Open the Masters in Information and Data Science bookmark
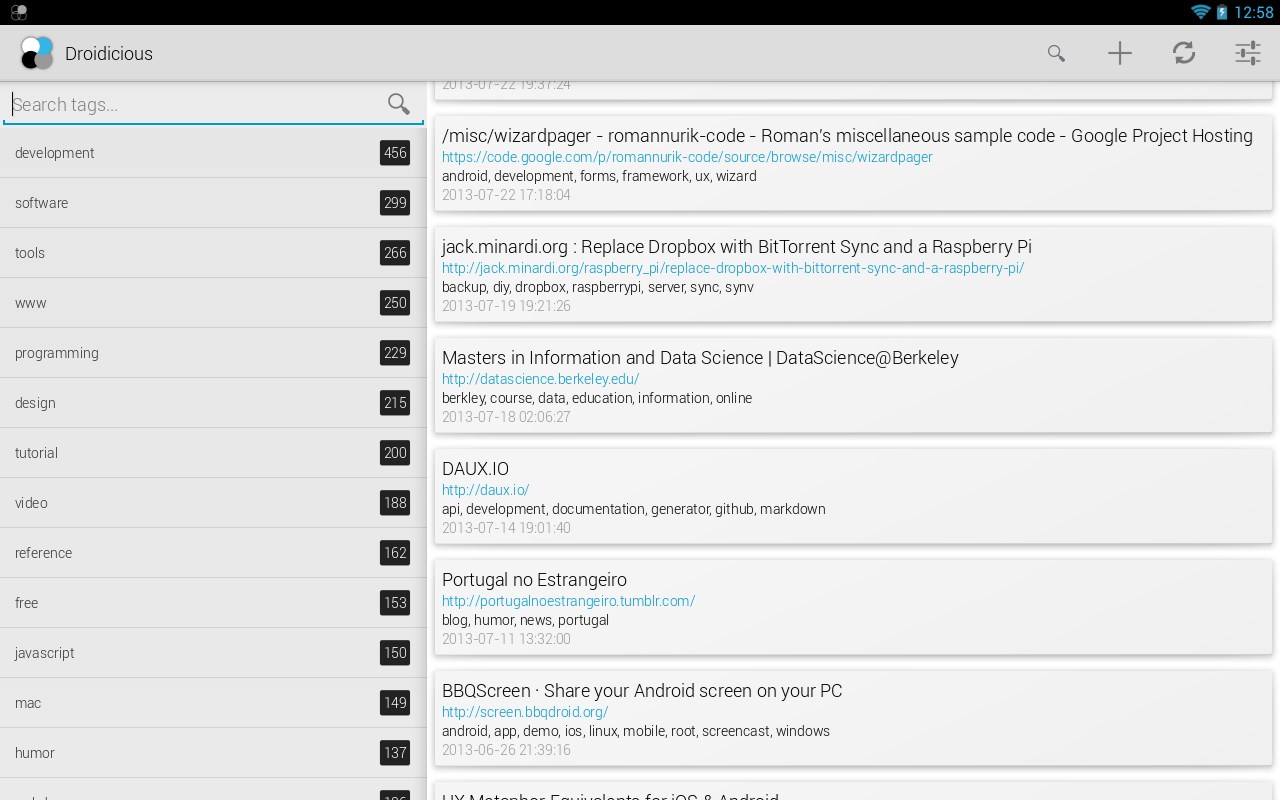Image resolution: width=1280 pixels, height=800 pixels. [700, 358]
